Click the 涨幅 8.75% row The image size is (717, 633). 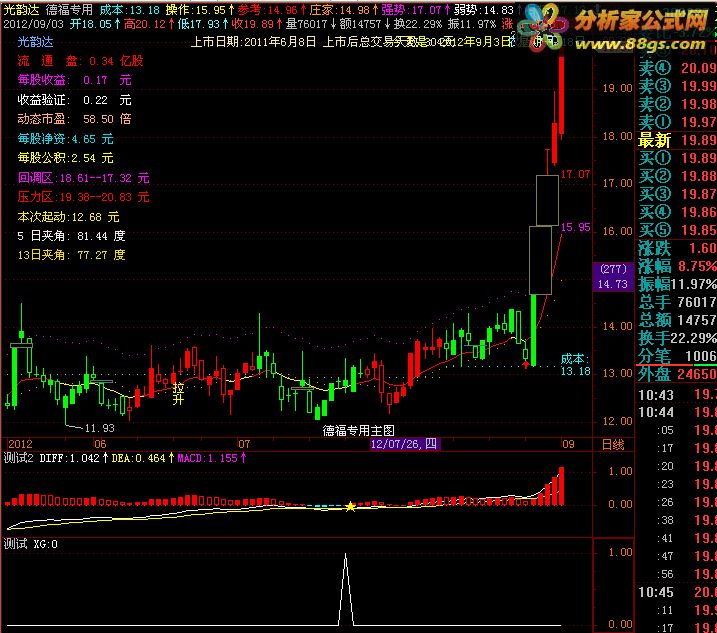coord(677,266)
